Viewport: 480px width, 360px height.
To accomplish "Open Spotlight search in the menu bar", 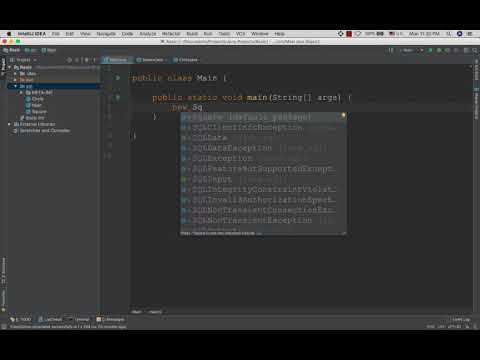I will click(x=449, y=34).
